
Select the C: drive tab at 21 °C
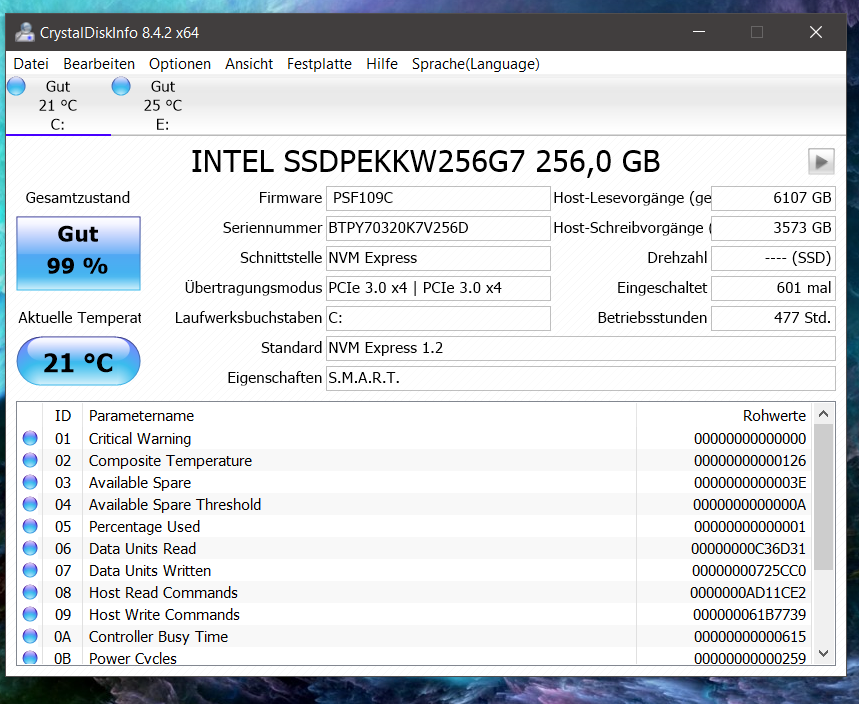(58, 105)
